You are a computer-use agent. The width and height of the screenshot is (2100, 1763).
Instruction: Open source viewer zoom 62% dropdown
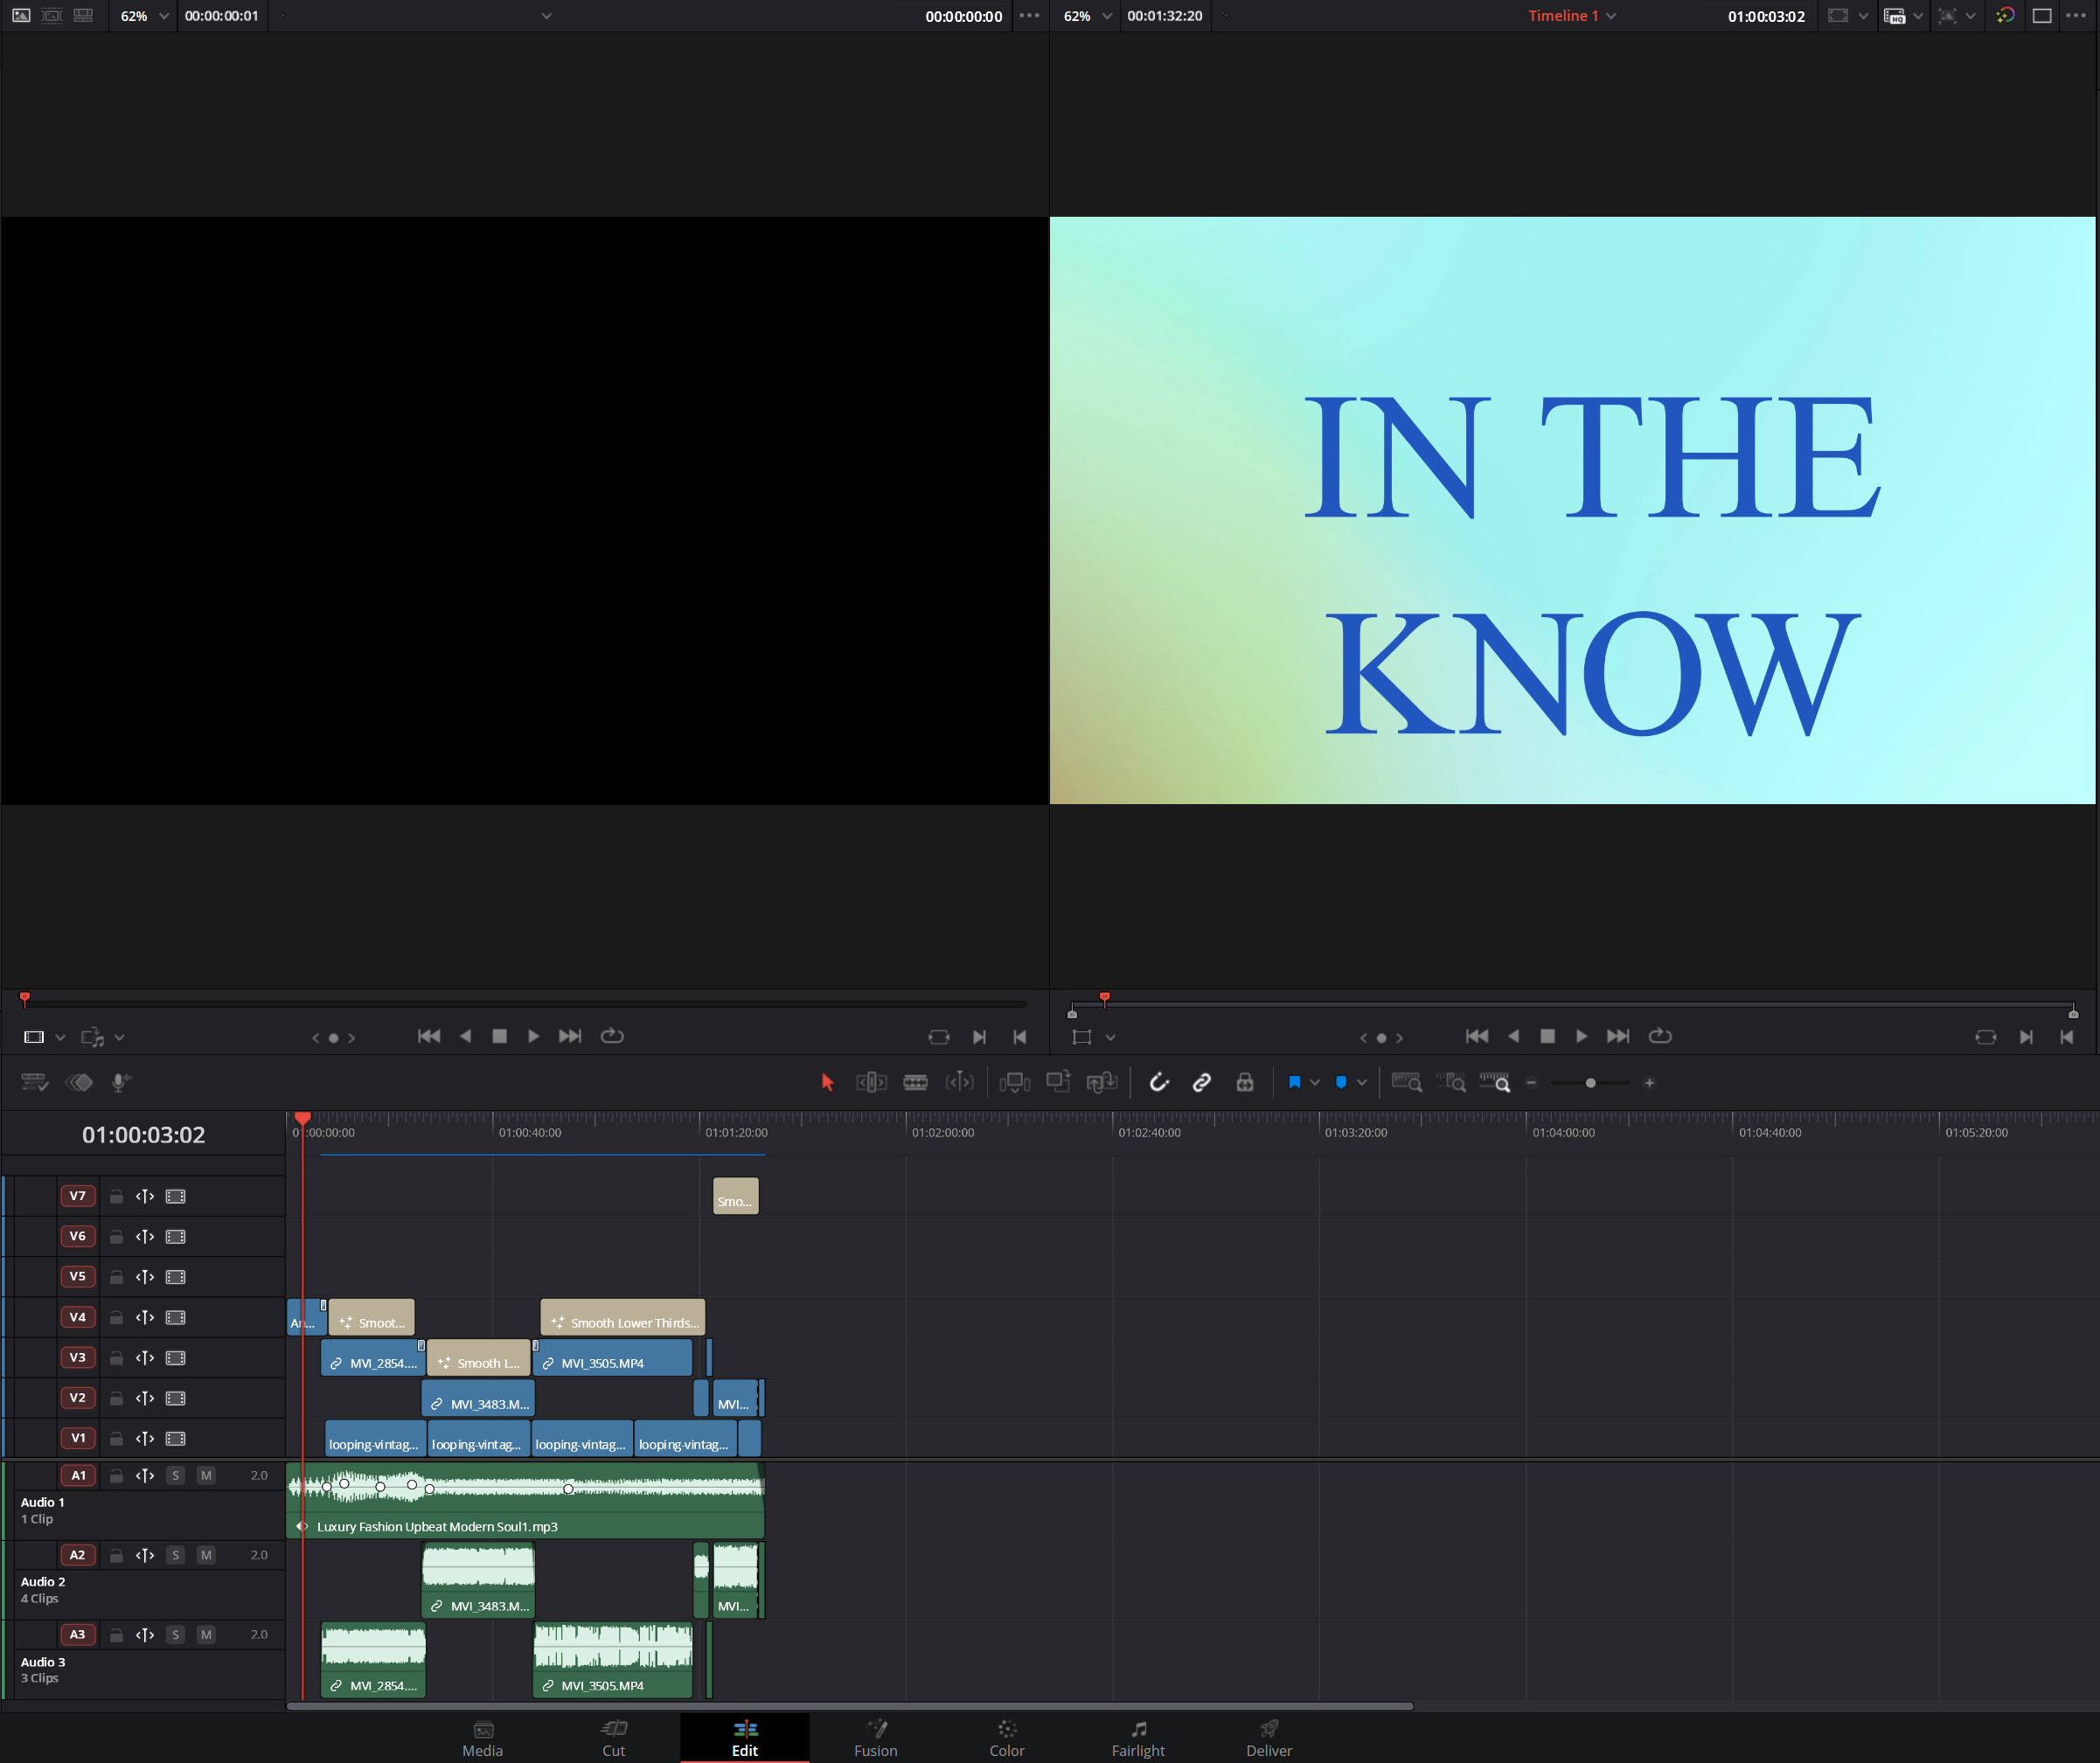pyautogui.click(x=144, y=16)
